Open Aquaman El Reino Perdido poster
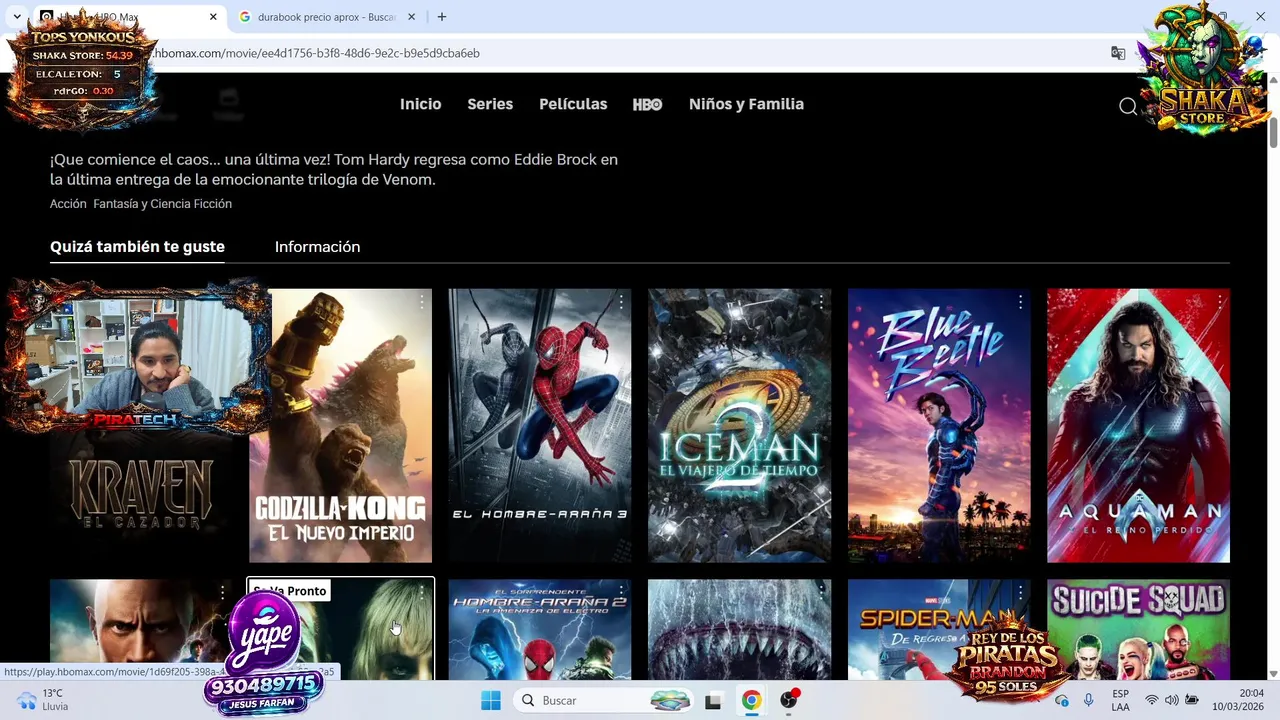The height and width of the screenshot is (720, 1280). coord(1138,426)
